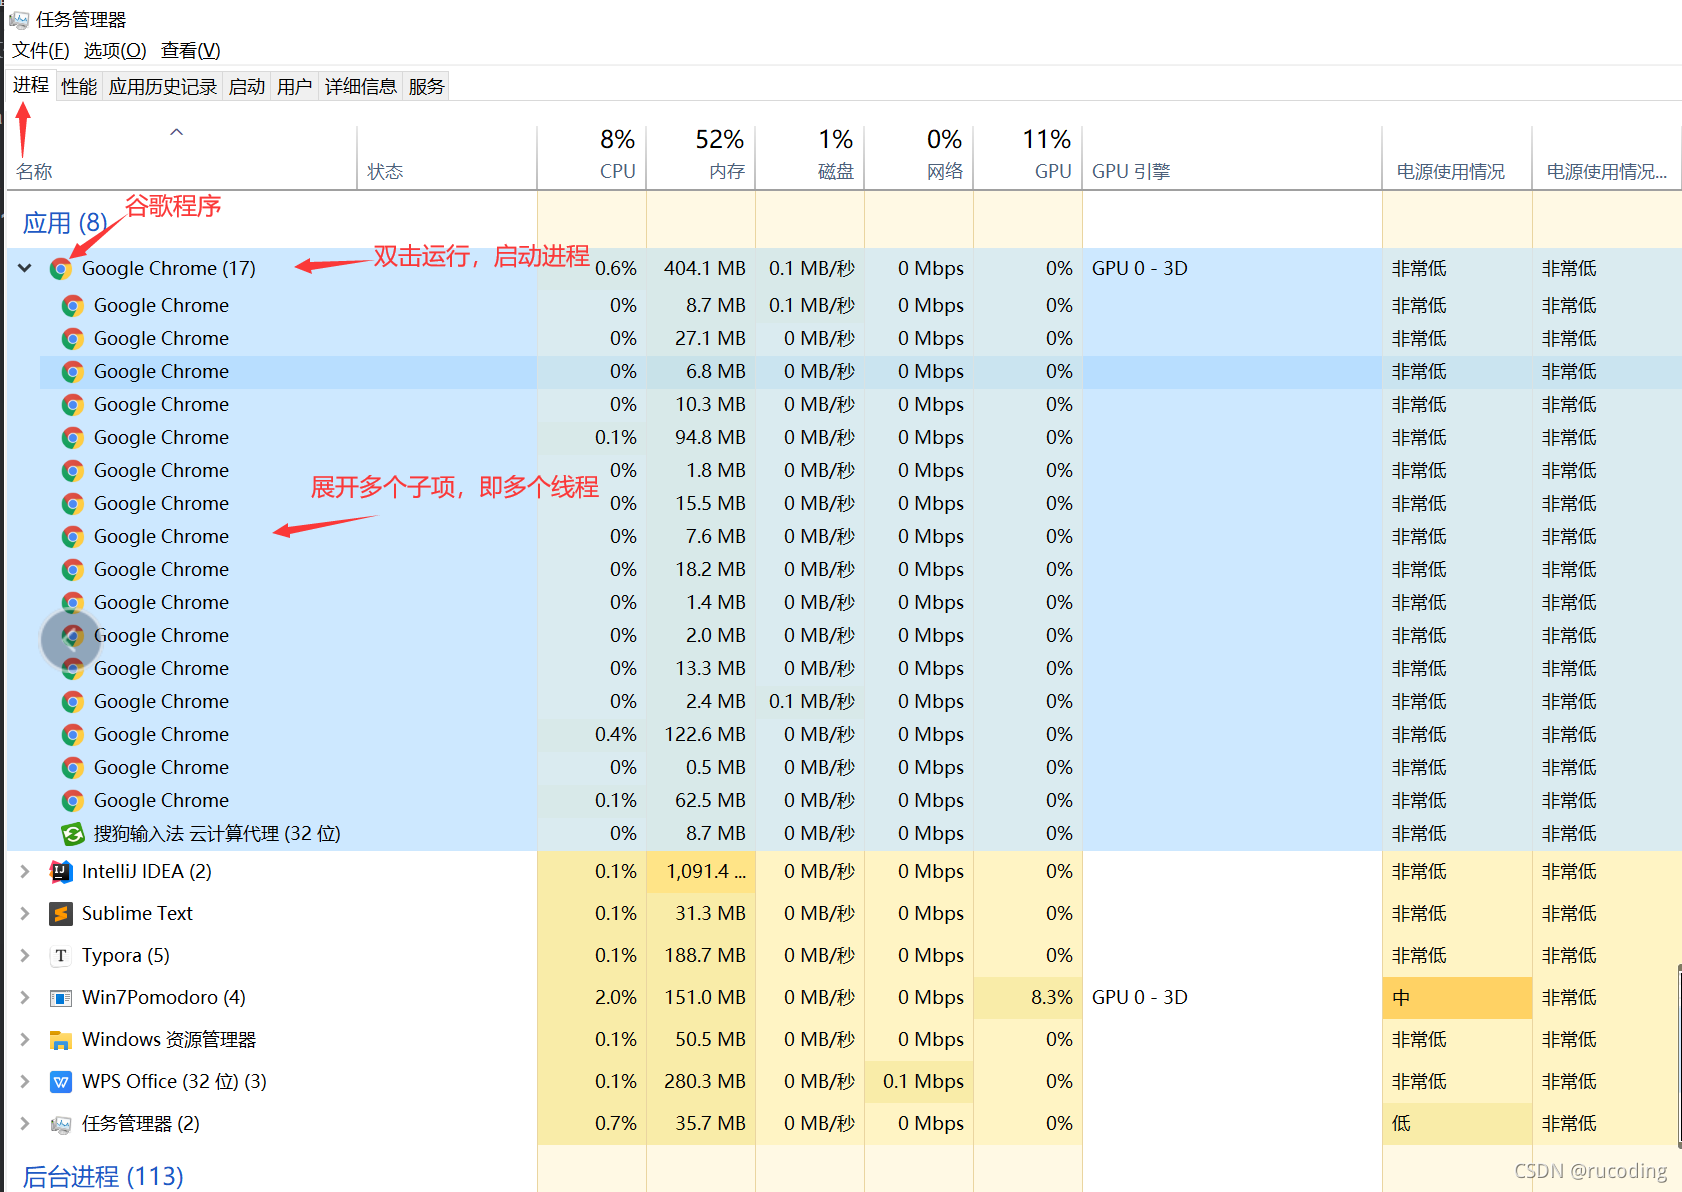The height and width of the screenshot is (1192, 1682).
Task: Expand the Sublime Text process row
Action: [x=25, y=914]
